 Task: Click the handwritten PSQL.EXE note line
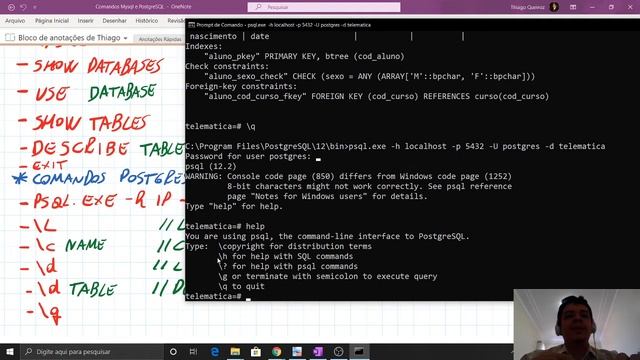click(x=103, y=200)
